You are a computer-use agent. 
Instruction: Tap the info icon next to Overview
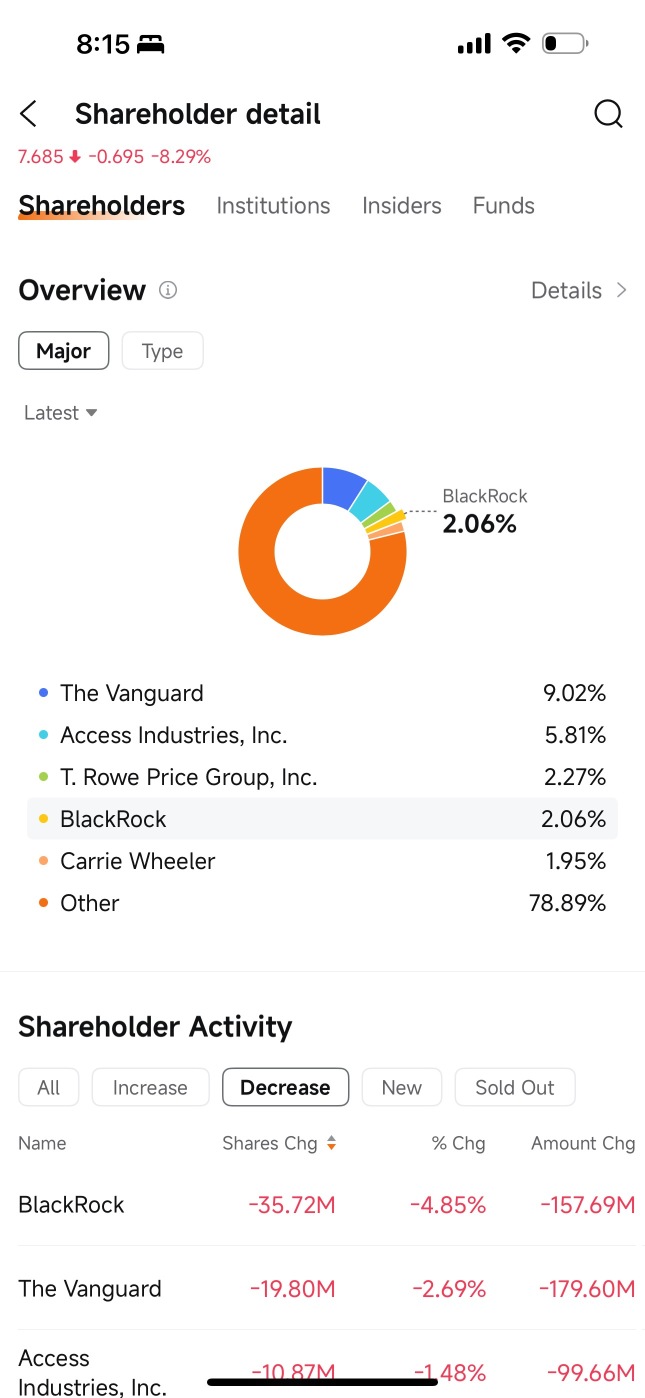(167, 290)
